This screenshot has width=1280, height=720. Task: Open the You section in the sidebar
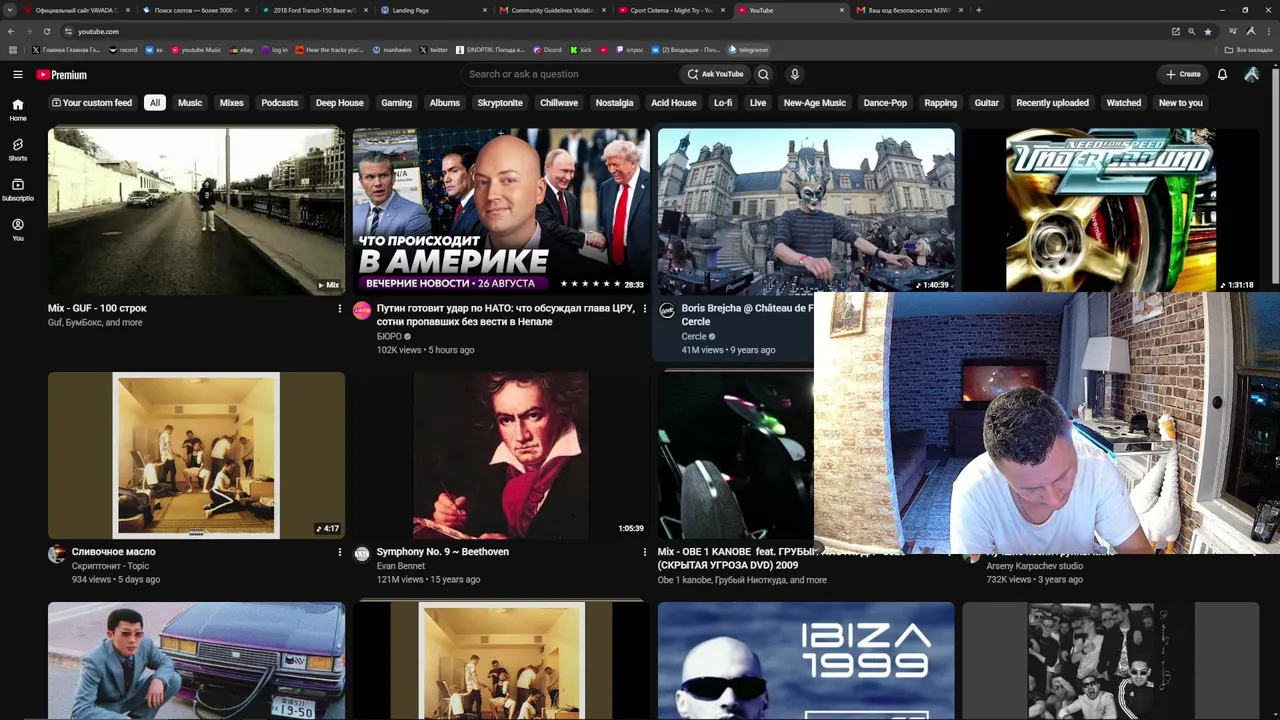click(x=18, y=230)
